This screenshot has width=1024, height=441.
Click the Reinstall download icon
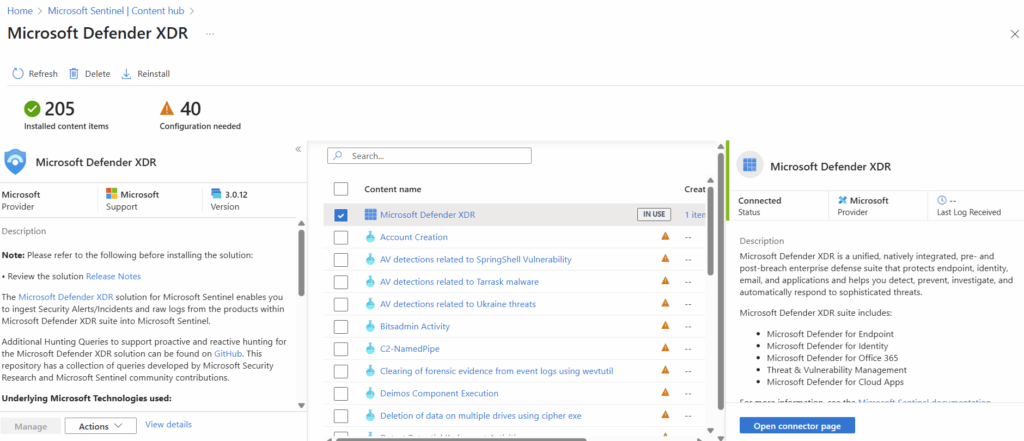[127, 74]
